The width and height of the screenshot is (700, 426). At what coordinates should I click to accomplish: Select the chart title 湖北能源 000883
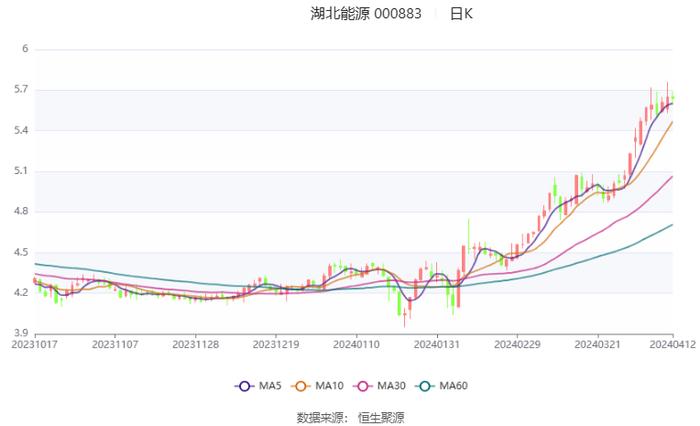pyautogui.click(x=366, y=14)
